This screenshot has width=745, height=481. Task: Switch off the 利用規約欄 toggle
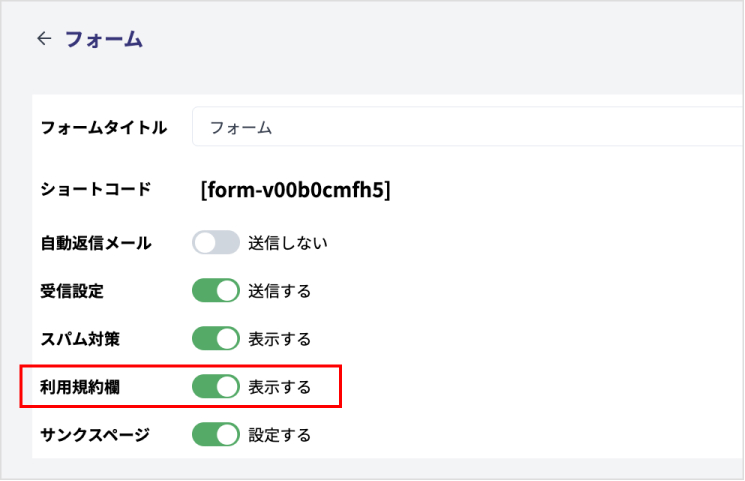click(216, 386)
